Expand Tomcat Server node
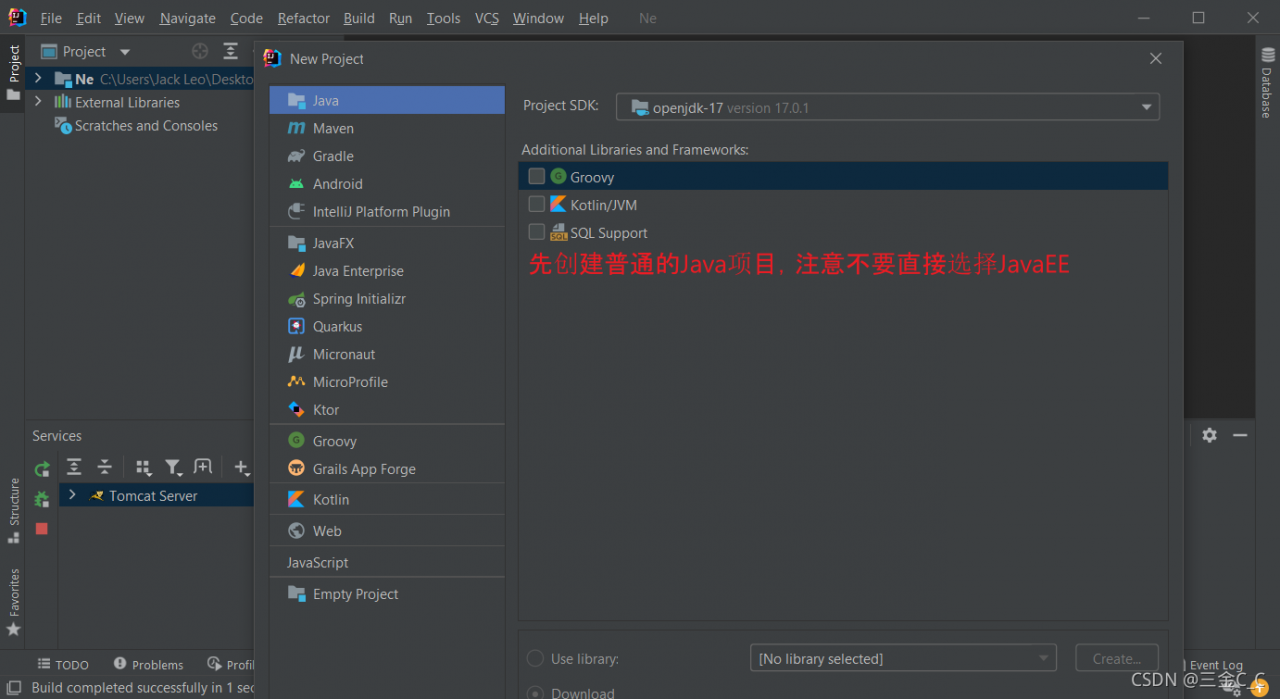Image resolution: width=1280 pixels, height=699 pixels. [72, 495]
